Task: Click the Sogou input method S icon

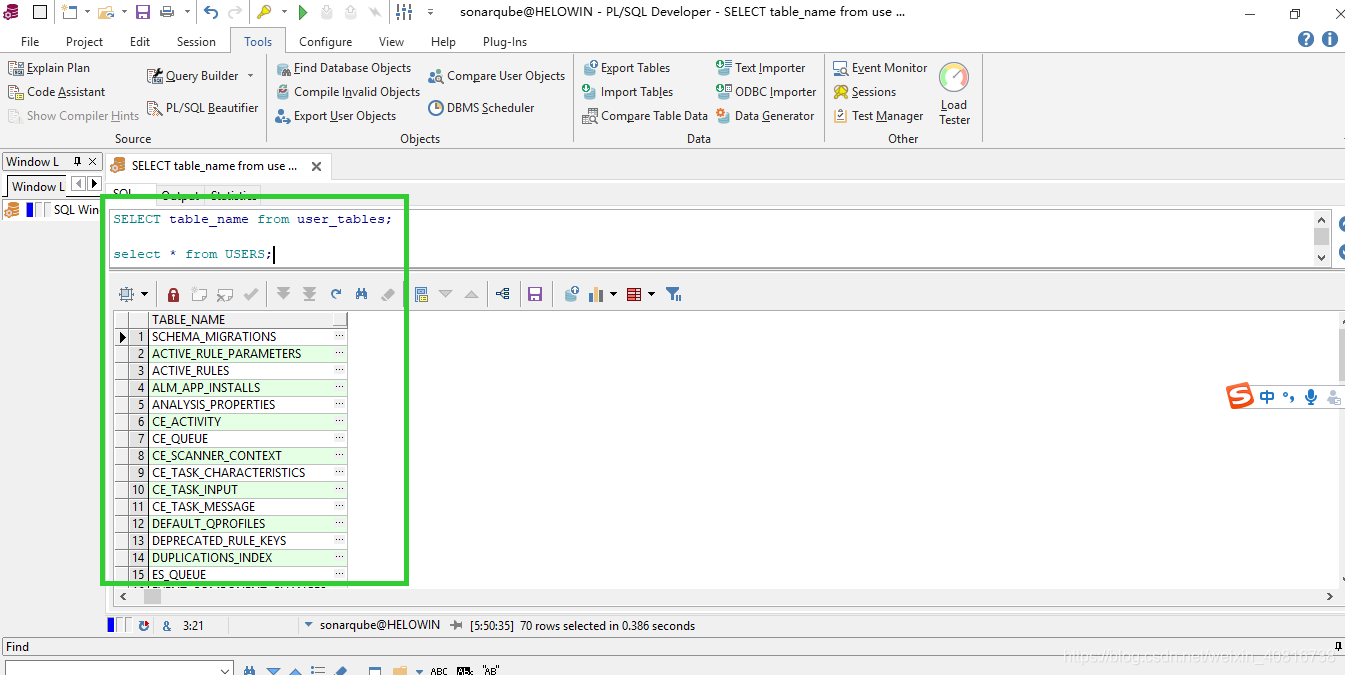Action: pos(1240,396)
